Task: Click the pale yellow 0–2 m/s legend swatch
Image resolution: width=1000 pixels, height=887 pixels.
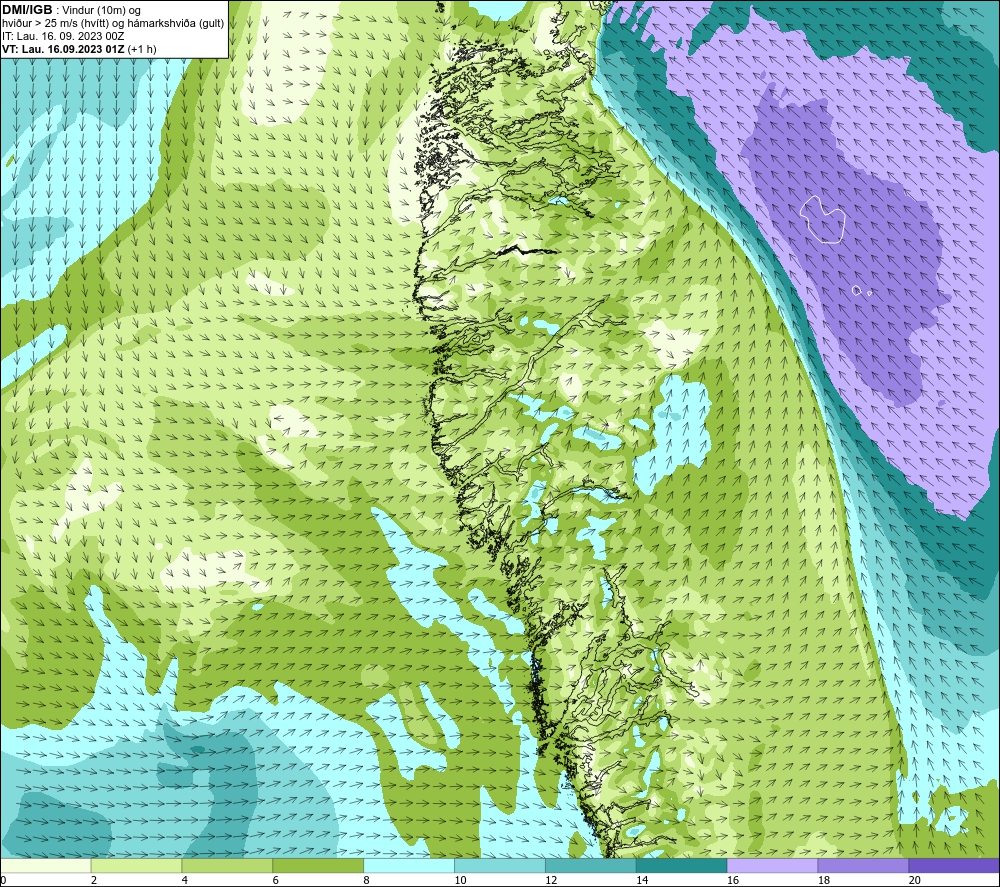Action: pyautogui.click(x=46, y=865)
